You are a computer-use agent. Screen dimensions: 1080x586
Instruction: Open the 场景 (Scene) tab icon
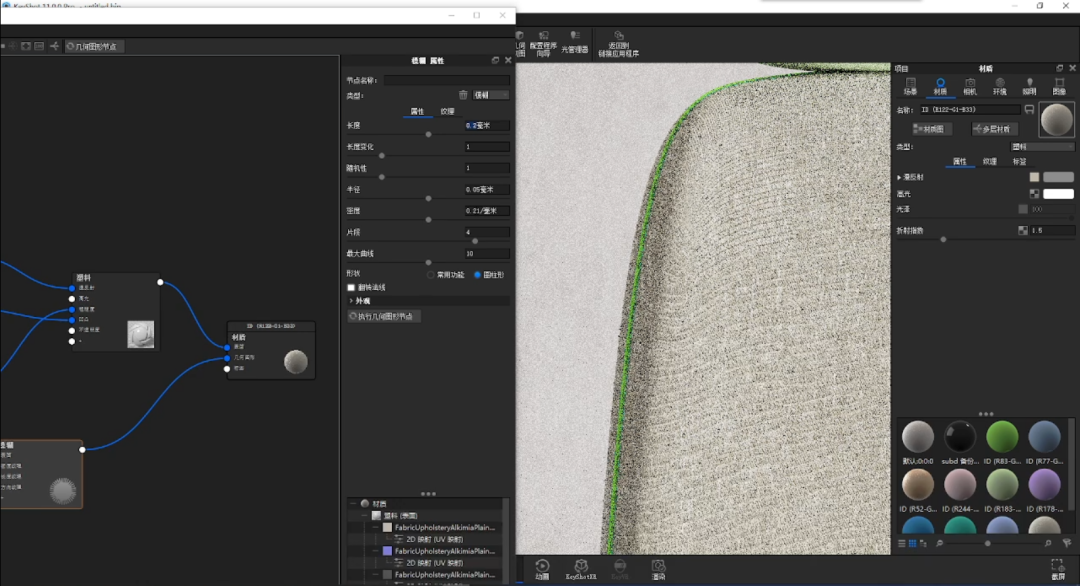pyautogui.click(x=911, y=87)
